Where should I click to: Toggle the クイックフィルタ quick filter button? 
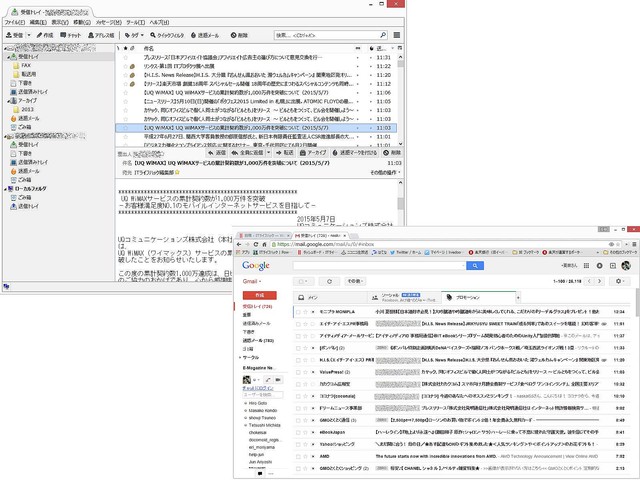tap(167, 35)
